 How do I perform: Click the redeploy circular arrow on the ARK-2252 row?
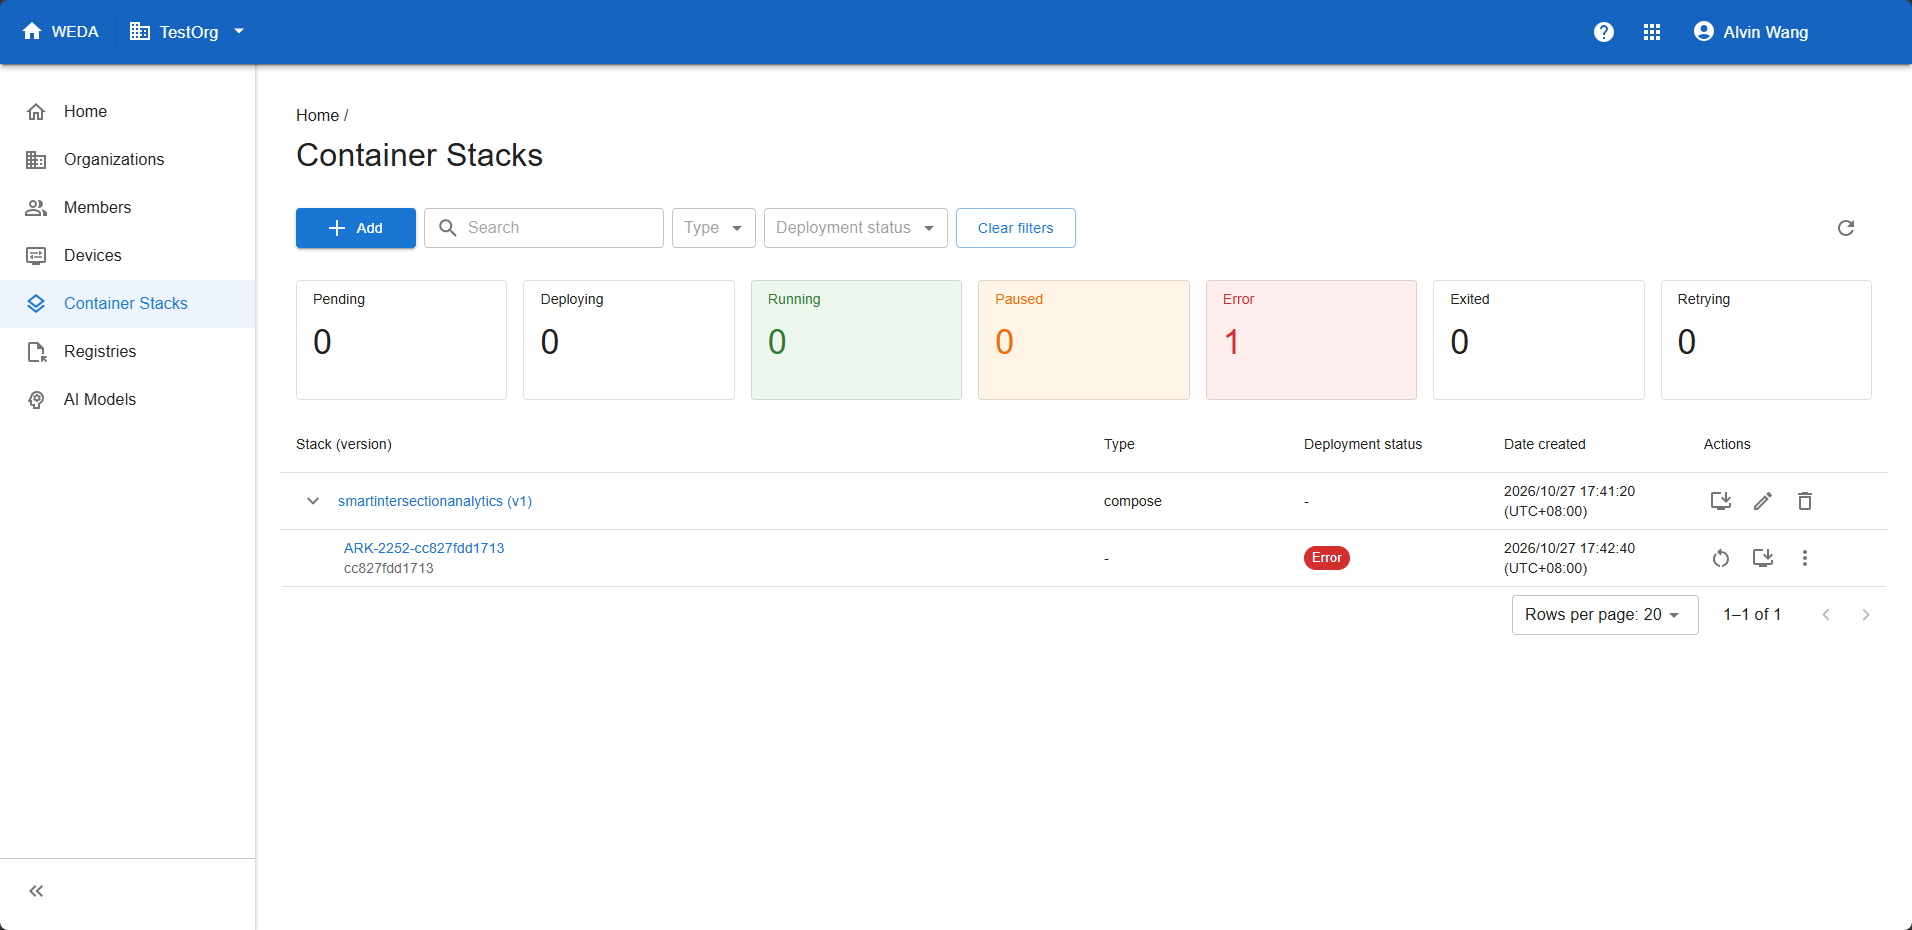click(1721, 558)
